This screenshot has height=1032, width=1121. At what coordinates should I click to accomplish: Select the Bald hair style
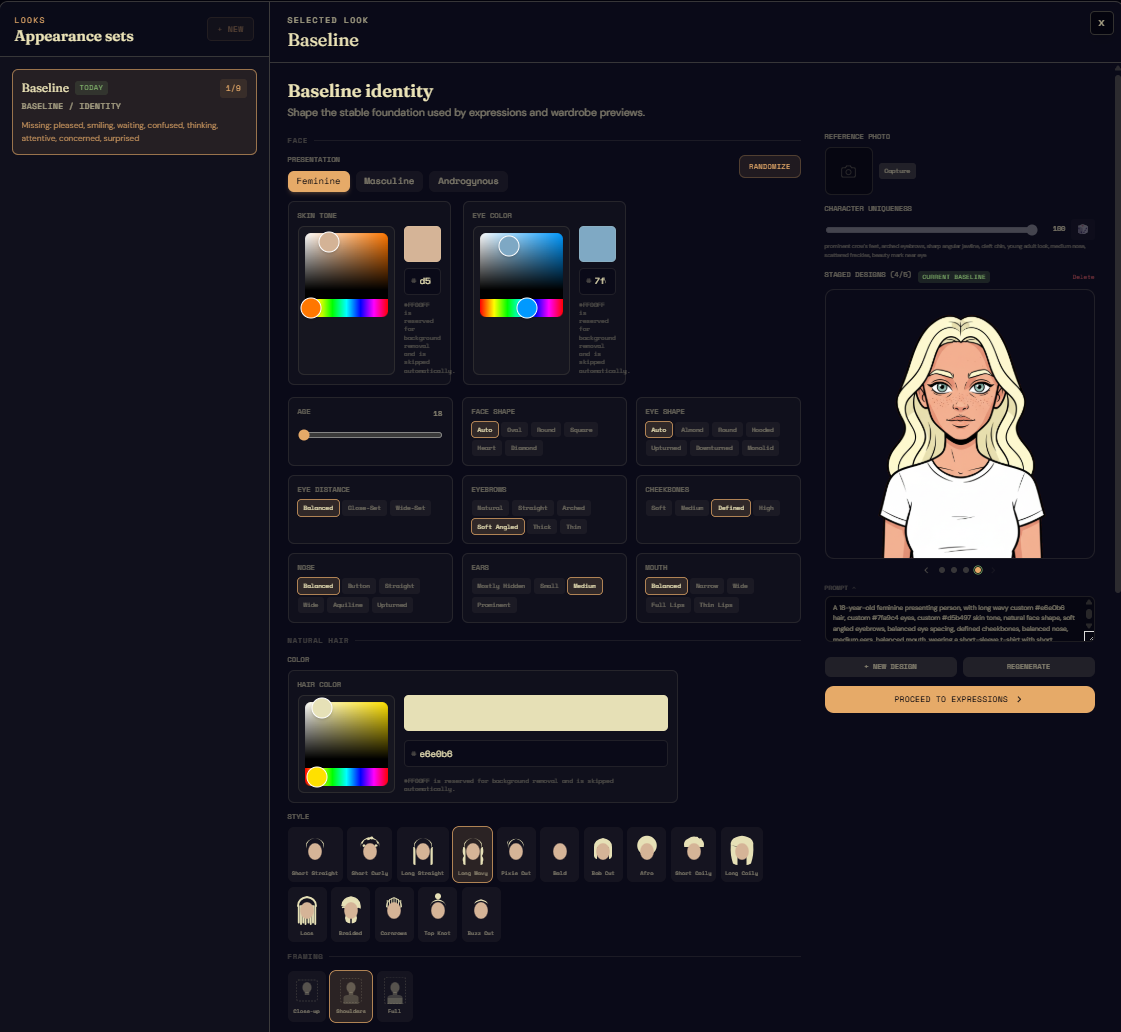(560, 854)
